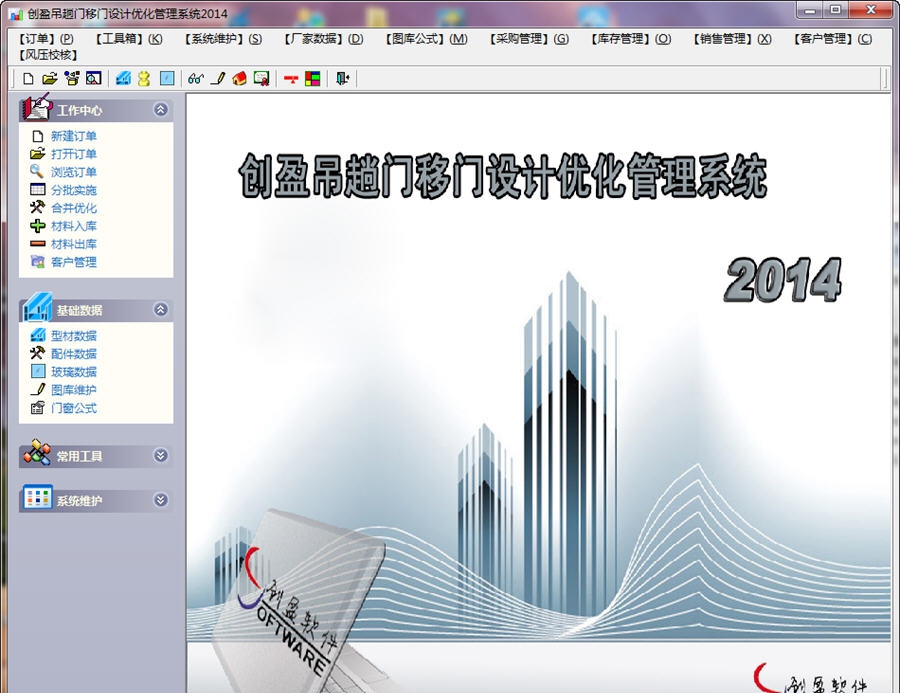
Task: Collapse the 基础数据 panel
Action: tap(160, 310)
